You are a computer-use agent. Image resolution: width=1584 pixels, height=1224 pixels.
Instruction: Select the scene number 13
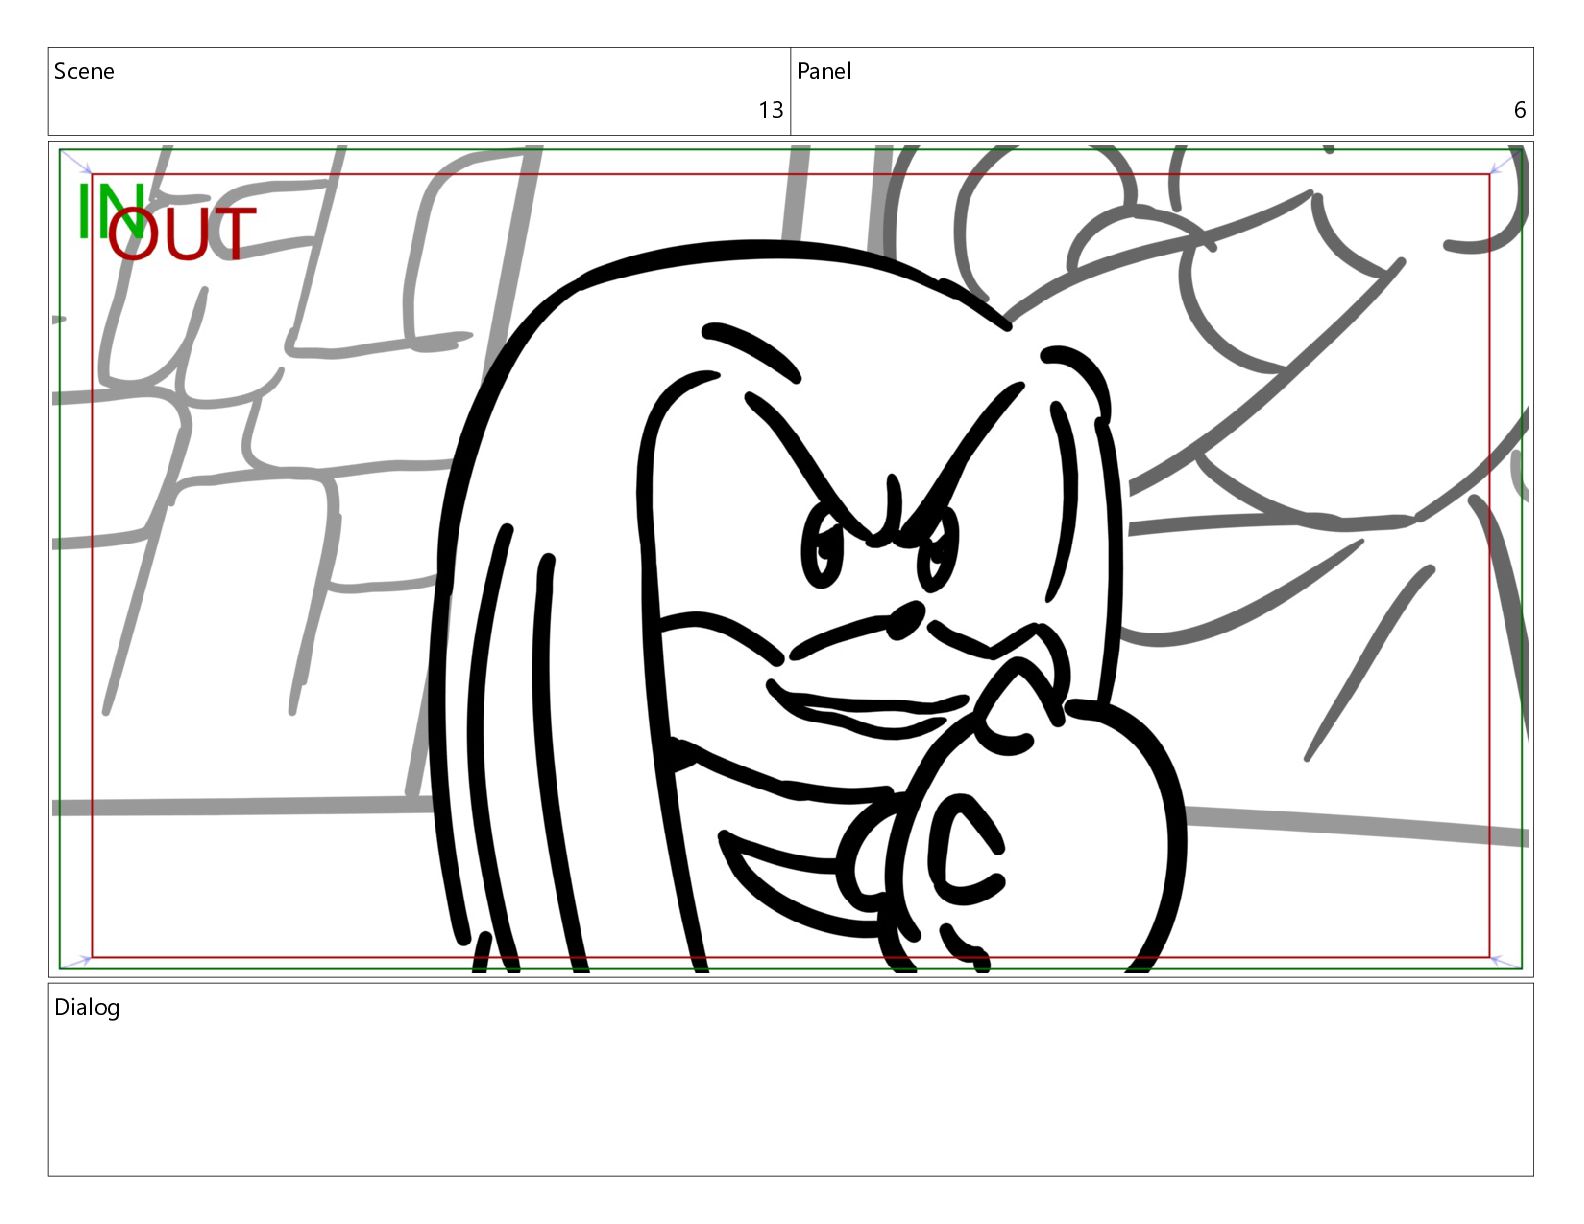(770, 110)
